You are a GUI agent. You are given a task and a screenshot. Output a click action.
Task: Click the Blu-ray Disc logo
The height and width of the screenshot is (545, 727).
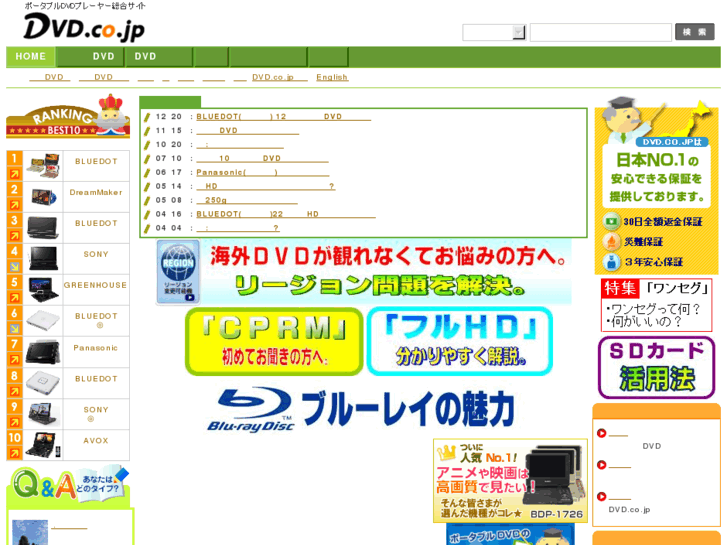(251, 410)
